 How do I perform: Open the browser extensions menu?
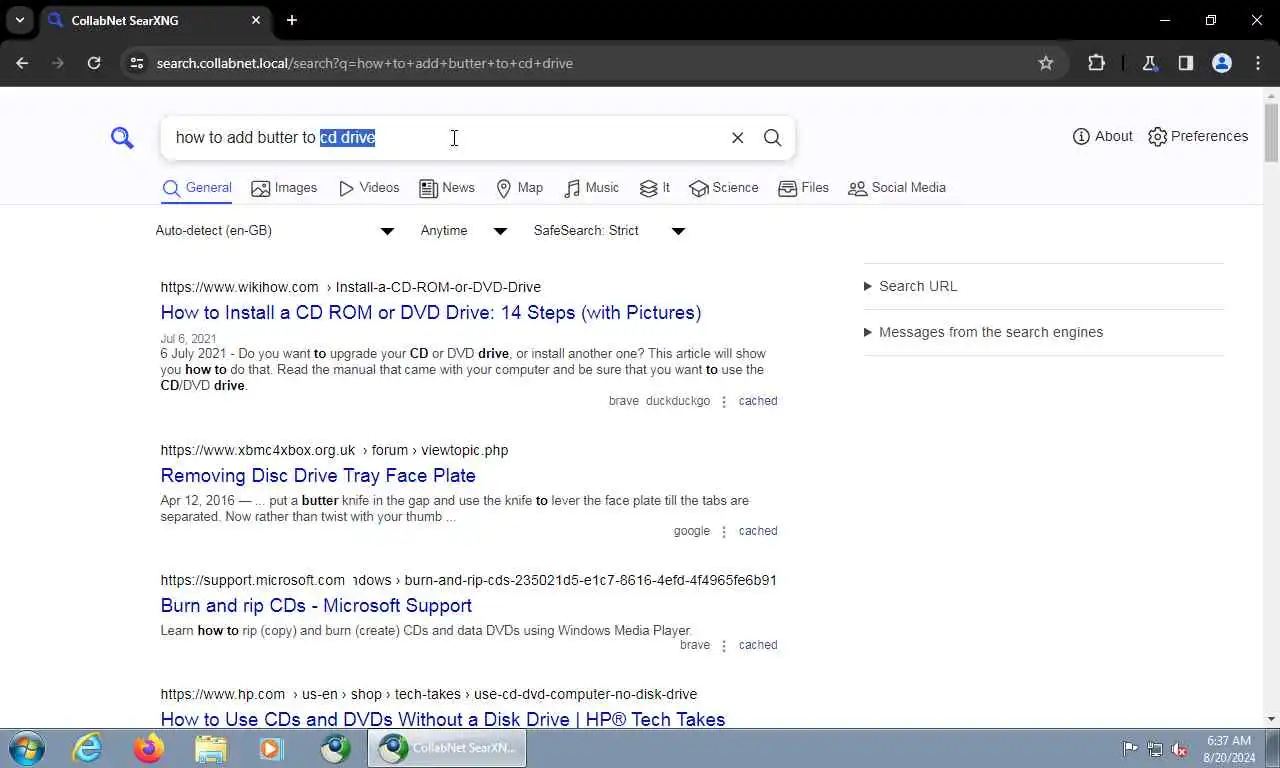1096,63
